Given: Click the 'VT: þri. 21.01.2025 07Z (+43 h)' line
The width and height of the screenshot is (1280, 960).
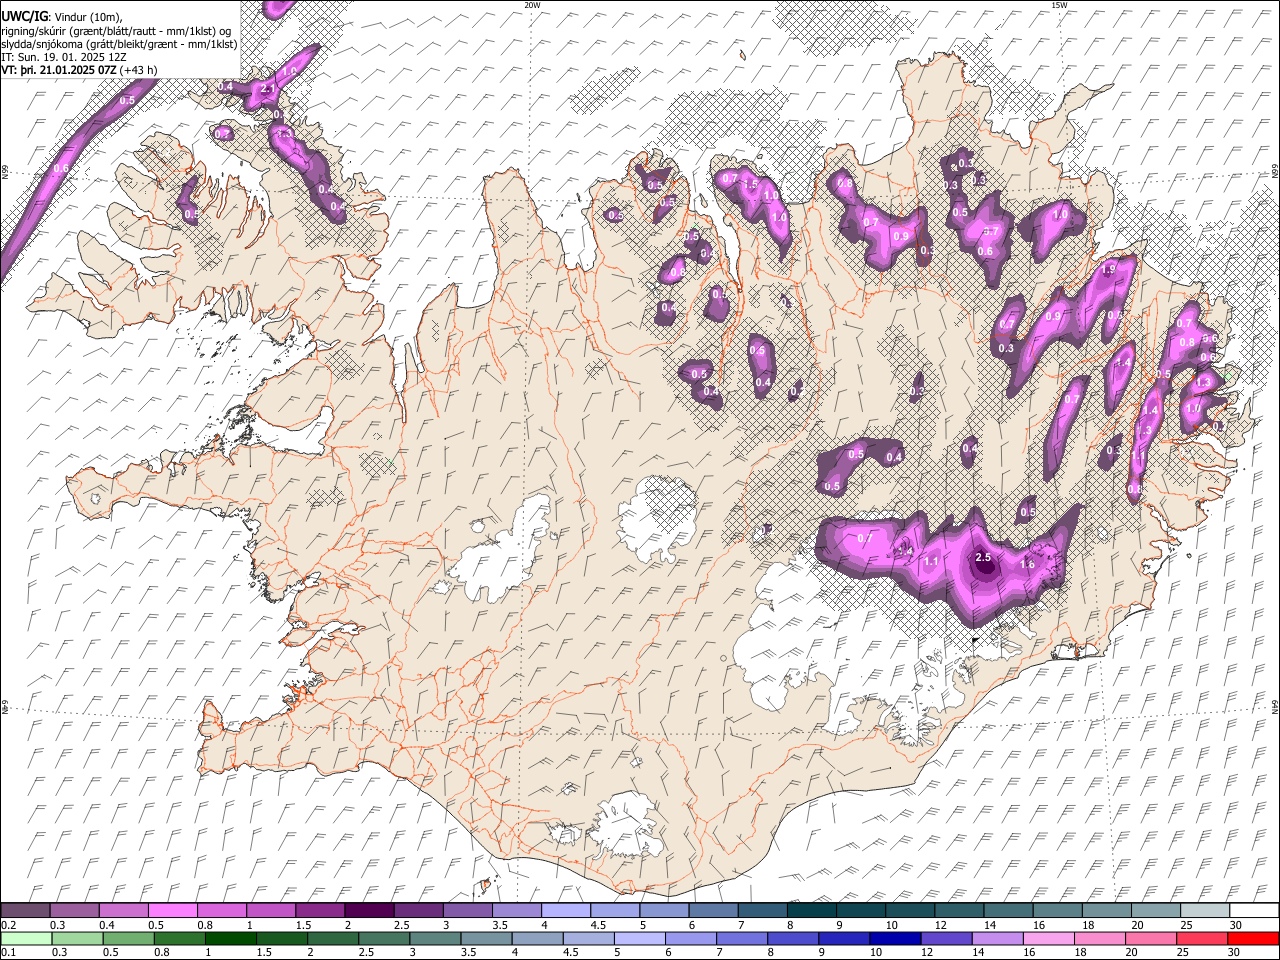Looking at the screenshot, I should tap(79, 71).
